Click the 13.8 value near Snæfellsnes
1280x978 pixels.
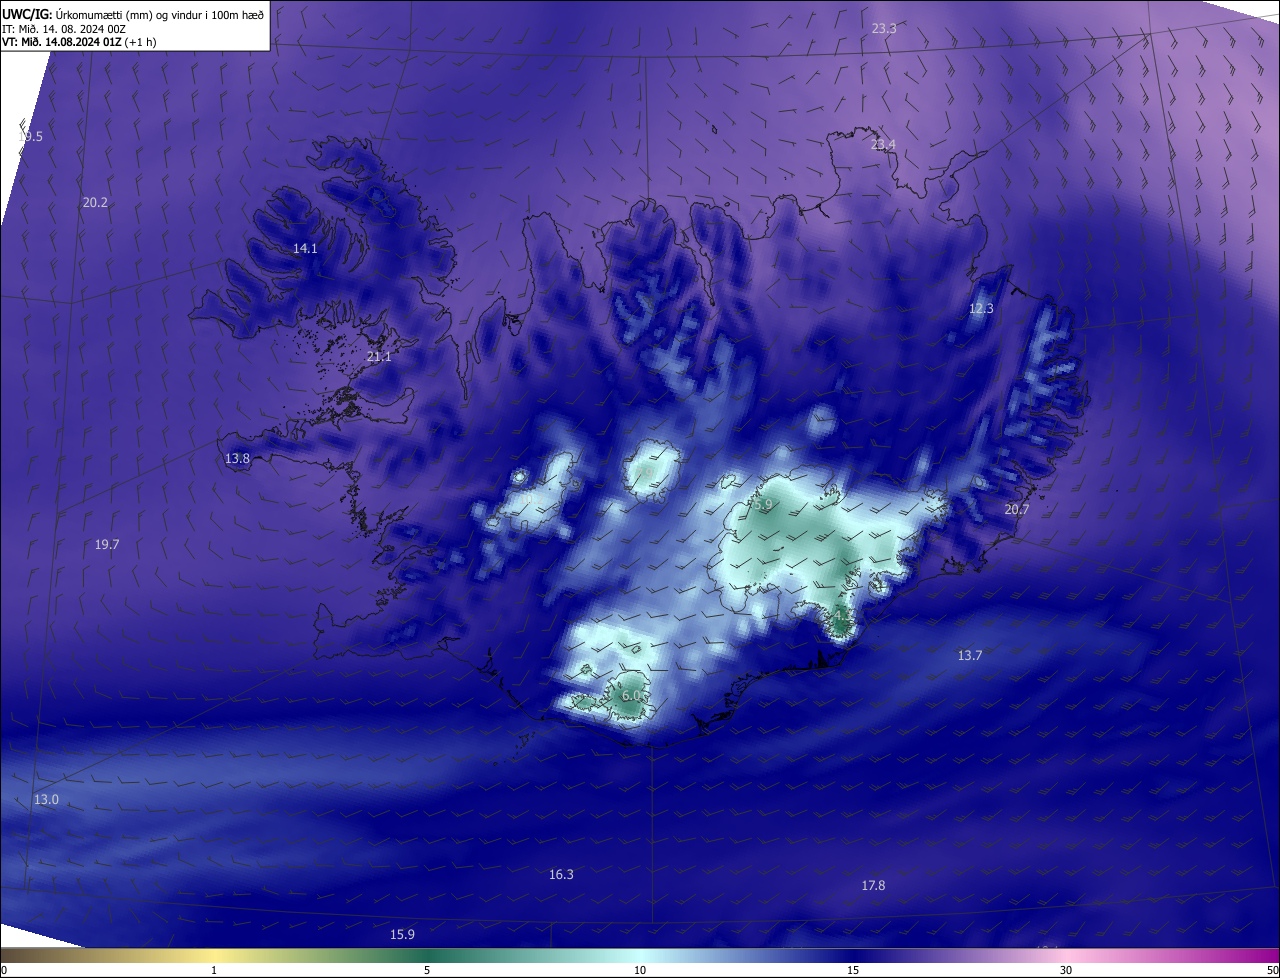point(237,458)
